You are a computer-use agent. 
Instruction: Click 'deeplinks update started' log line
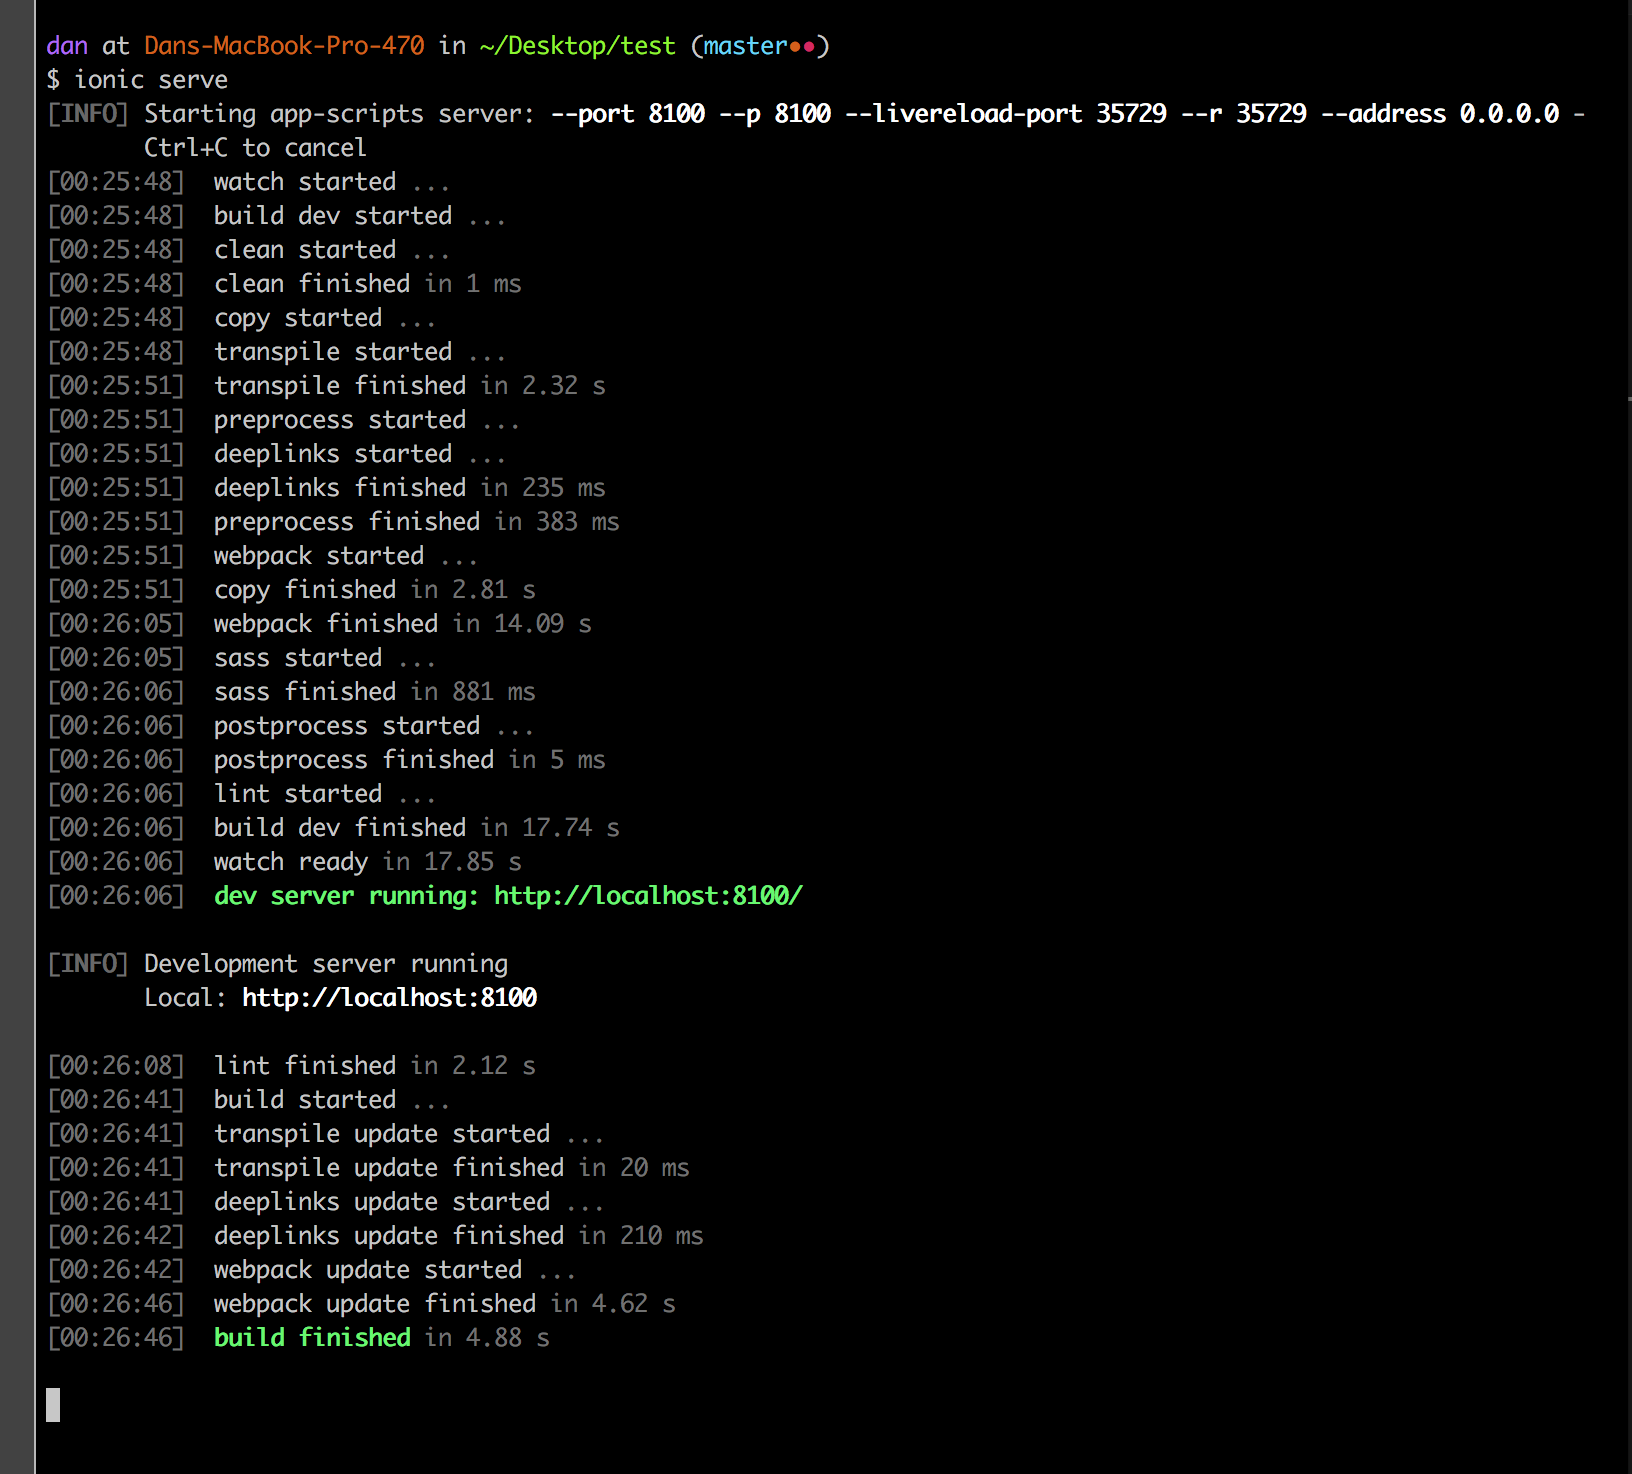[408, 1202]
